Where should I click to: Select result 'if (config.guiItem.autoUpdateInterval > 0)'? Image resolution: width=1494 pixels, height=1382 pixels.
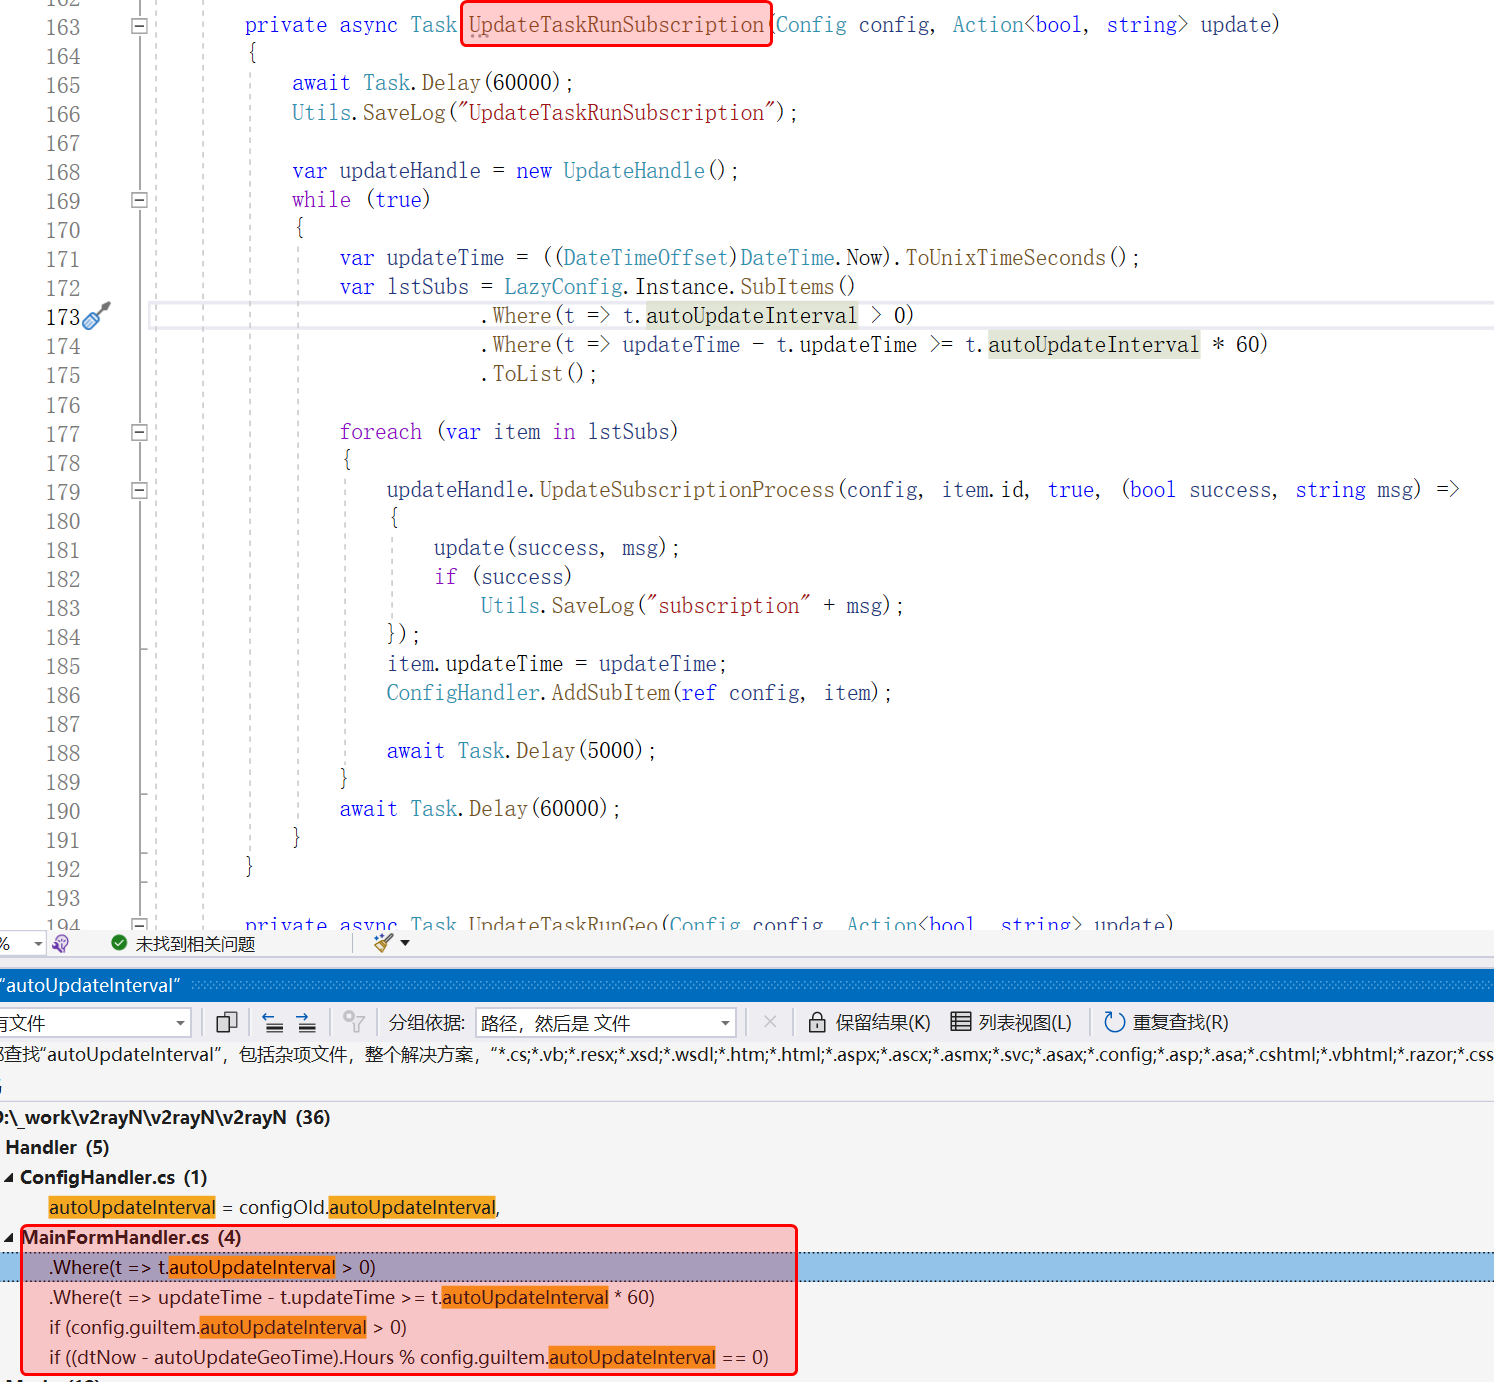(x=228, y=1328)
